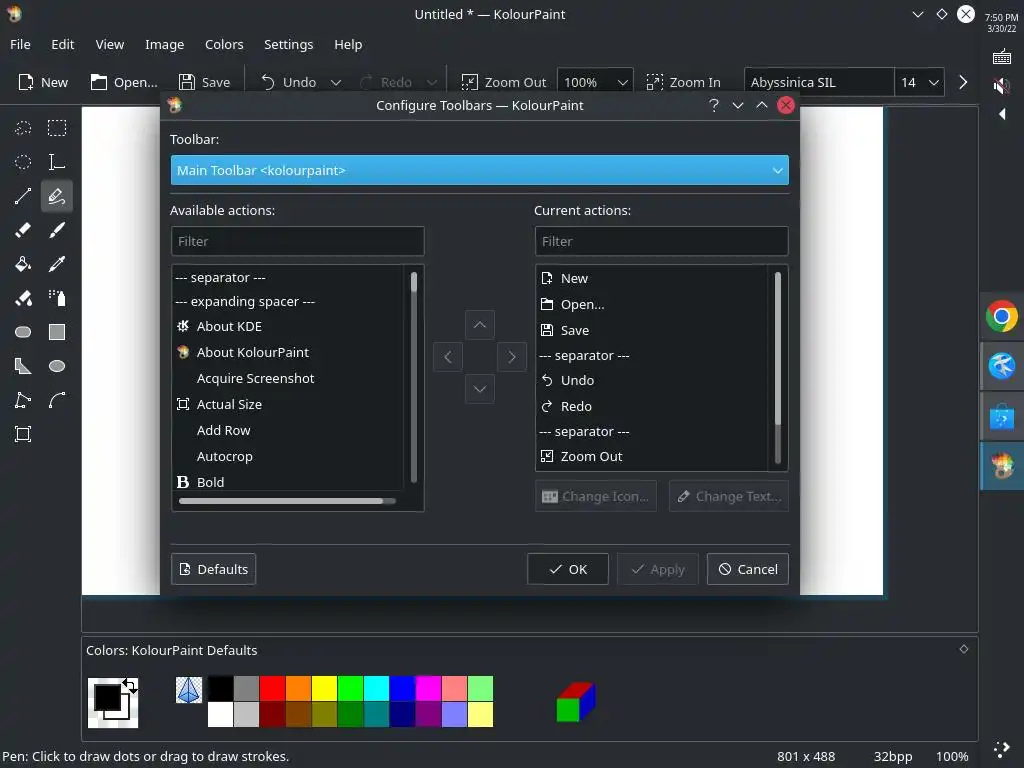
Task: Select the Pen tool
Action: pos(57,196)
